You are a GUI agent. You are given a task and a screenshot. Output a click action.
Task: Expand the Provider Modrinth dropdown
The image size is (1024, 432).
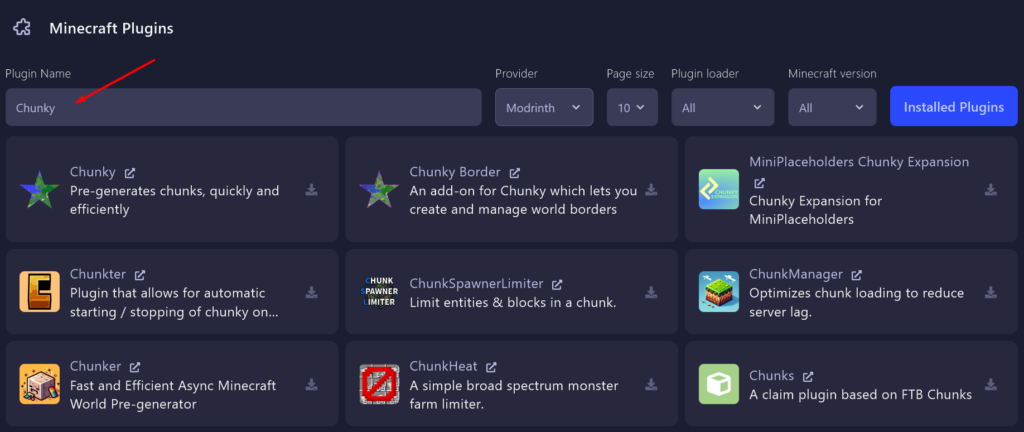click(543, 107)
